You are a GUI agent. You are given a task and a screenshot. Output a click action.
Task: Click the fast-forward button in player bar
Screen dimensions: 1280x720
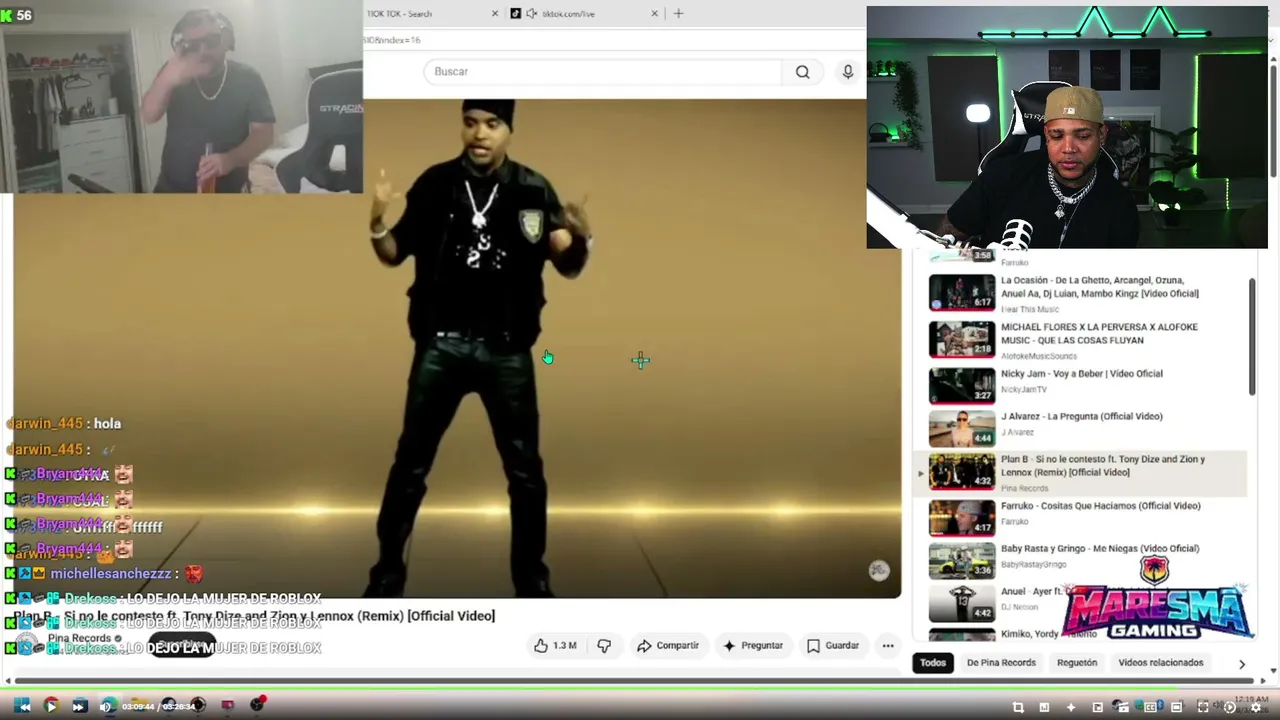(x=78, y=706)
